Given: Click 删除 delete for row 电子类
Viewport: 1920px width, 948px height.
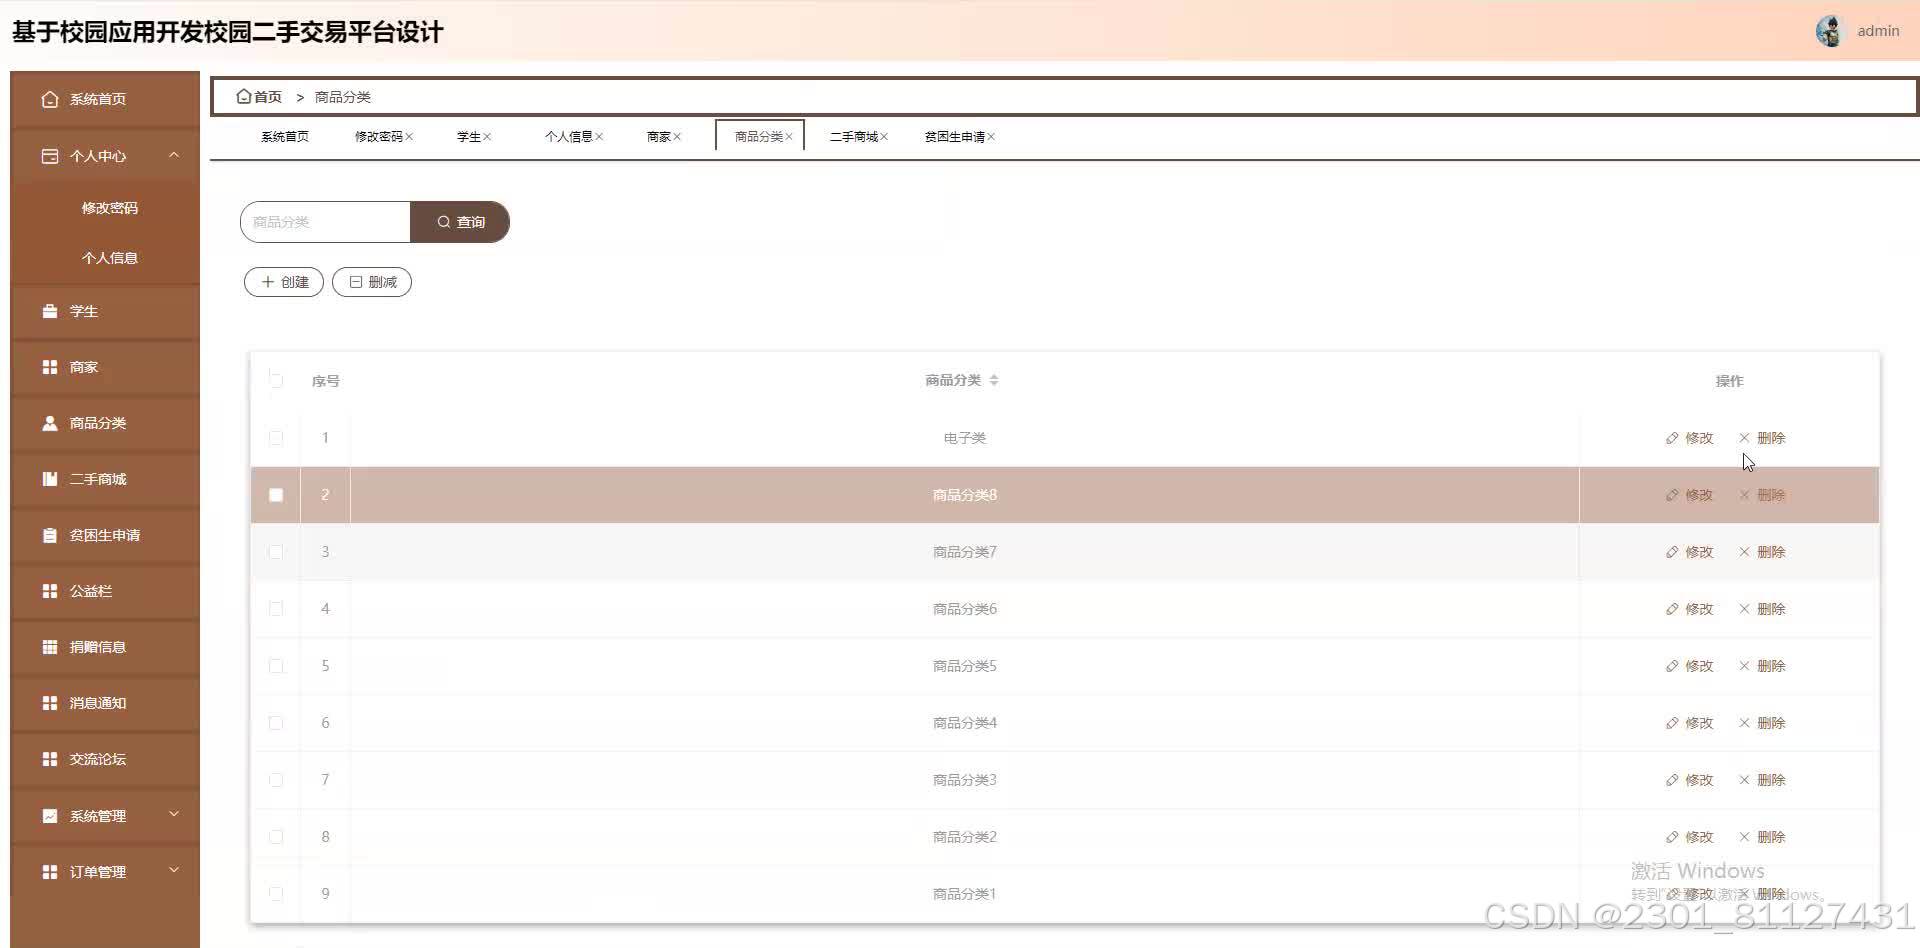Looking at the screenshot, I should point(1762,438).
